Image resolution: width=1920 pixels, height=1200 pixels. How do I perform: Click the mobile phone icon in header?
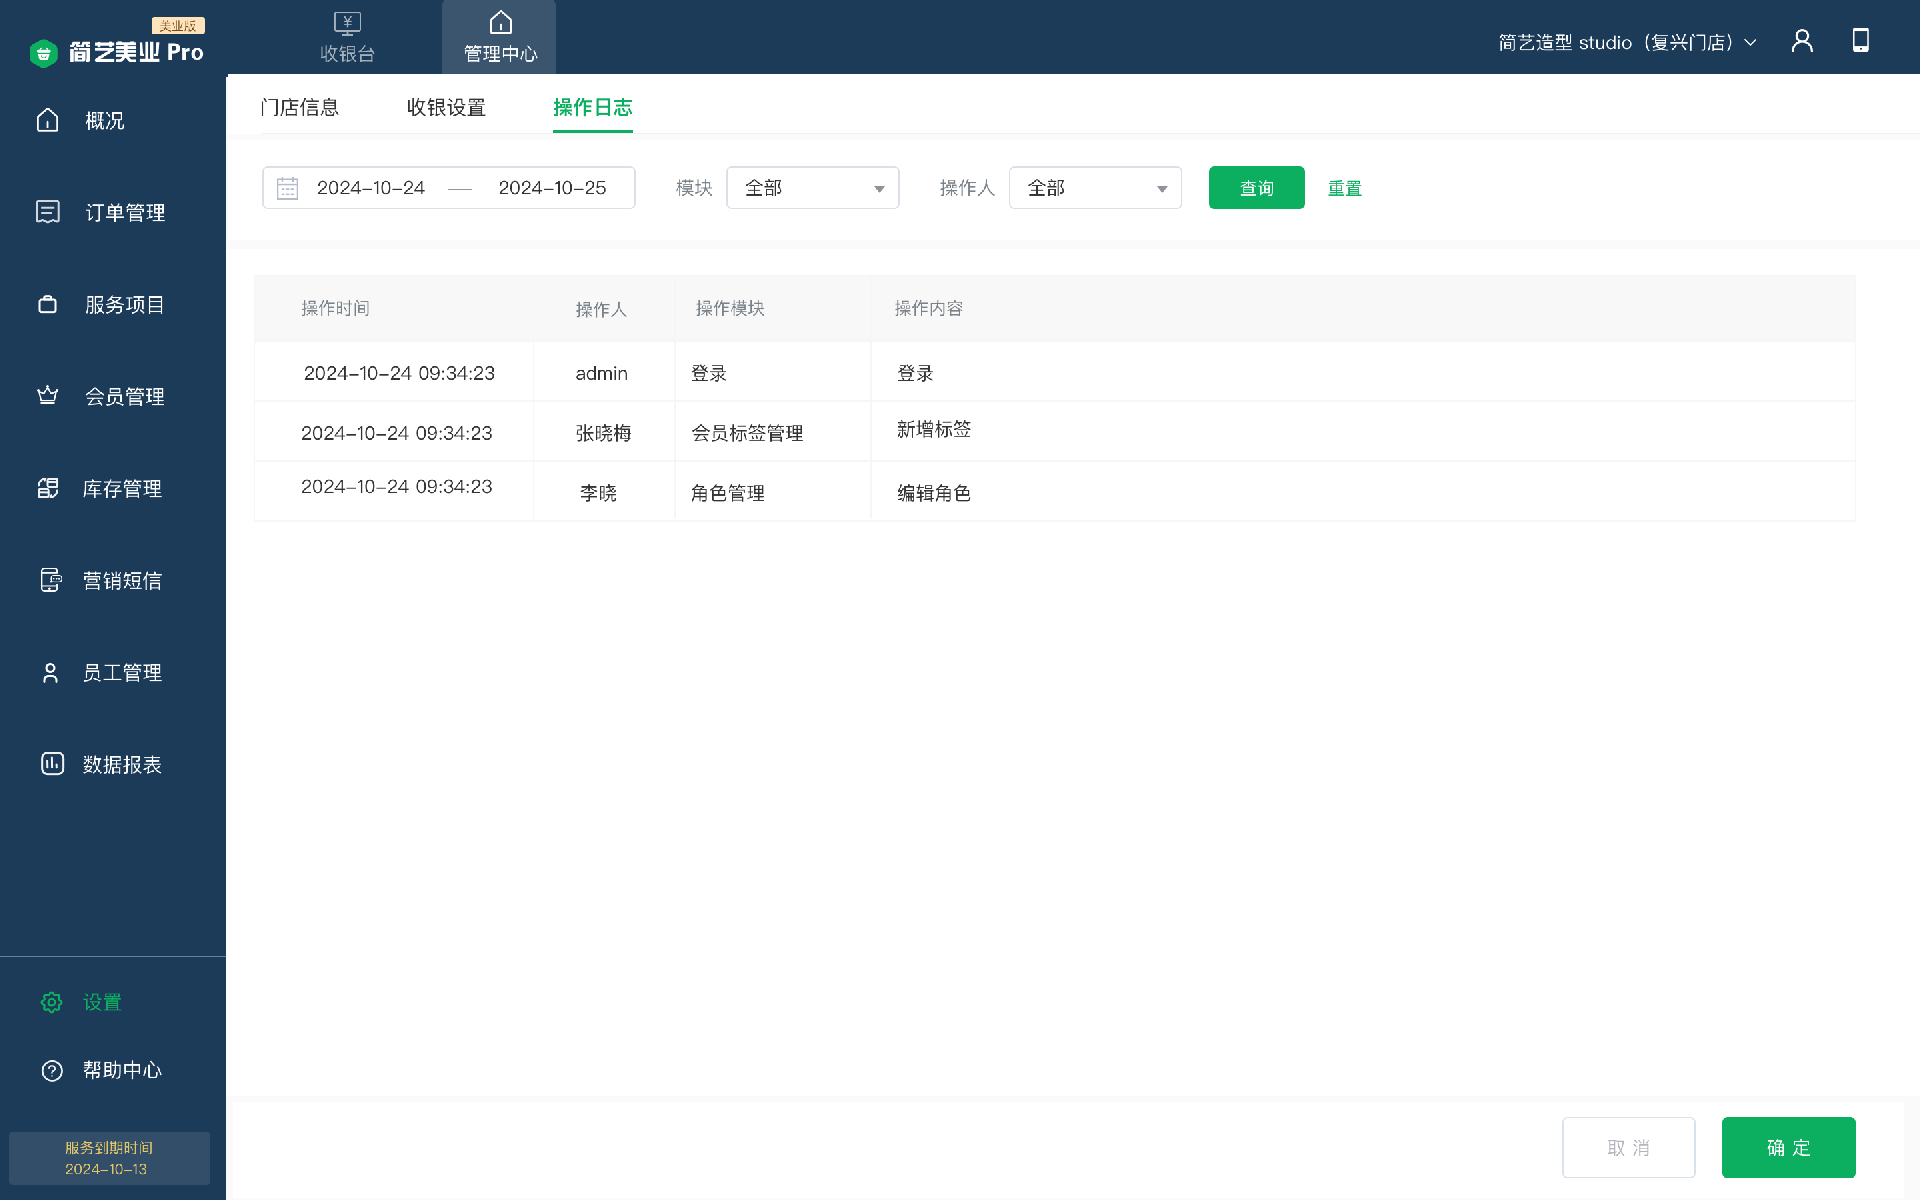(x=1860, y=41)
